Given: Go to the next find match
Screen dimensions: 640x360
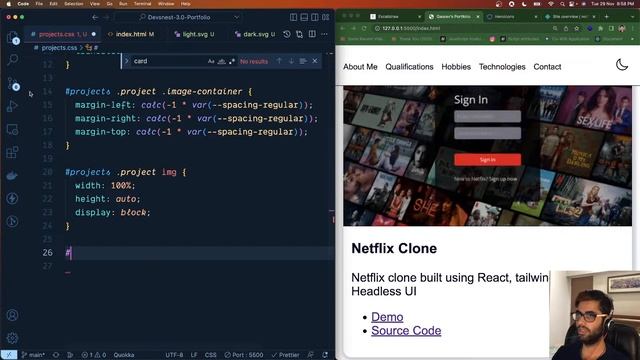Looking at the screenshot, I should point(291,61).
